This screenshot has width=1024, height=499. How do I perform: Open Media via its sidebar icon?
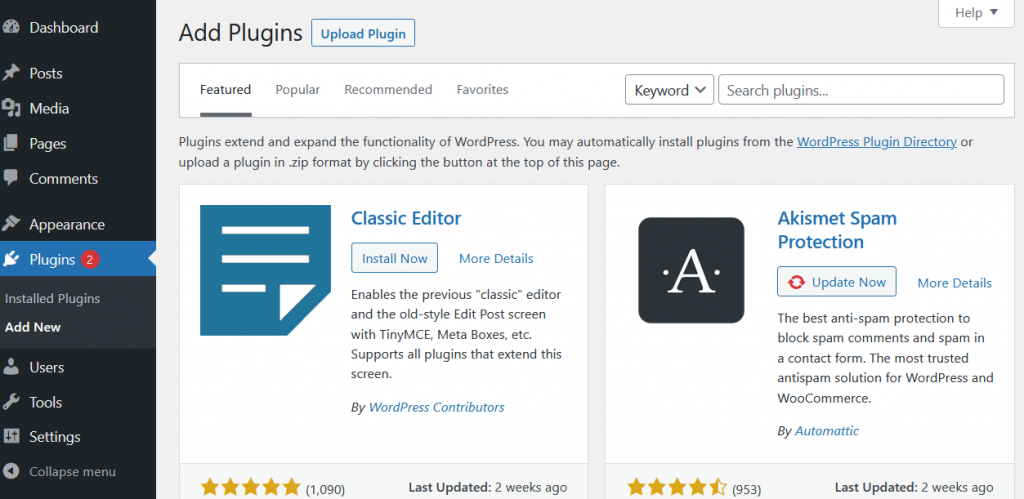11,108
